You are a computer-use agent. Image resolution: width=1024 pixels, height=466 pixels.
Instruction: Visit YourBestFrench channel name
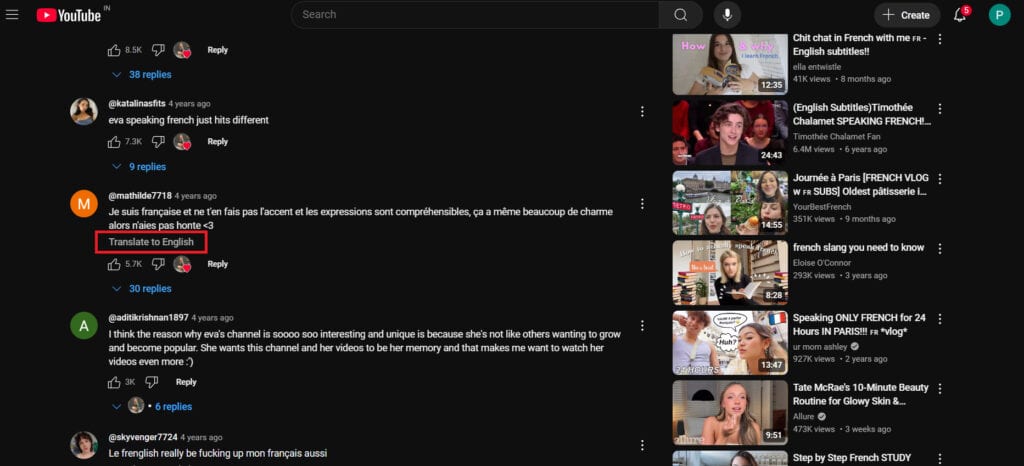[822, 206]
